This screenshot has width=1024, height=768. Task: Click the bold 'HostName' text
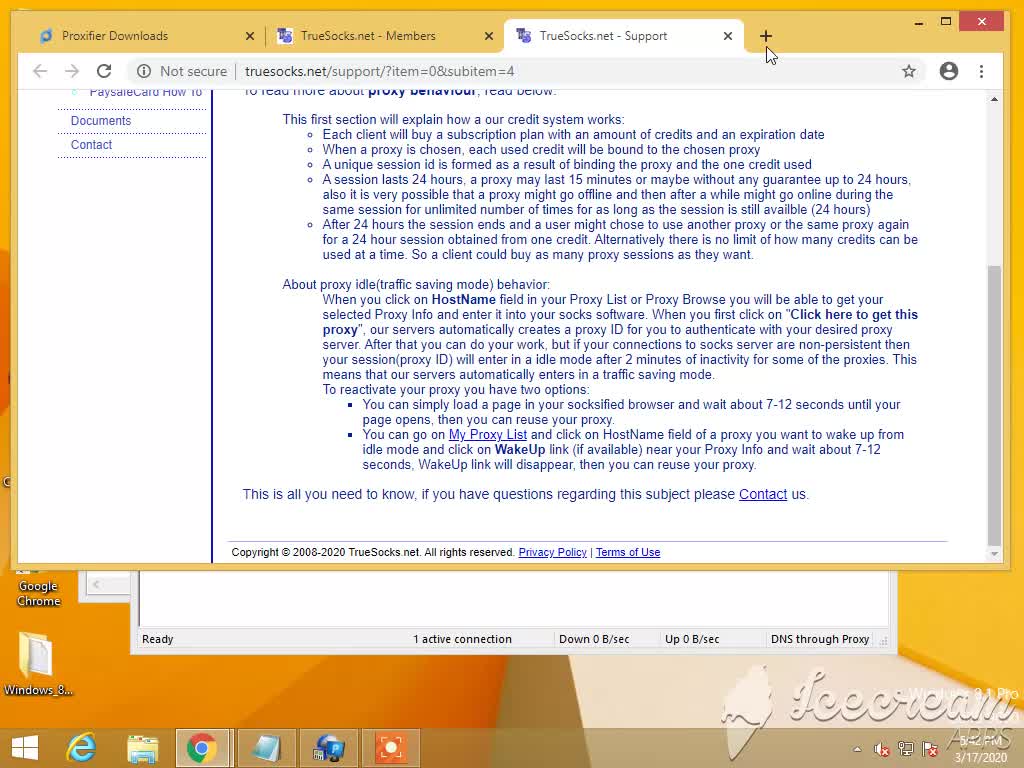[x=464, y=300]
